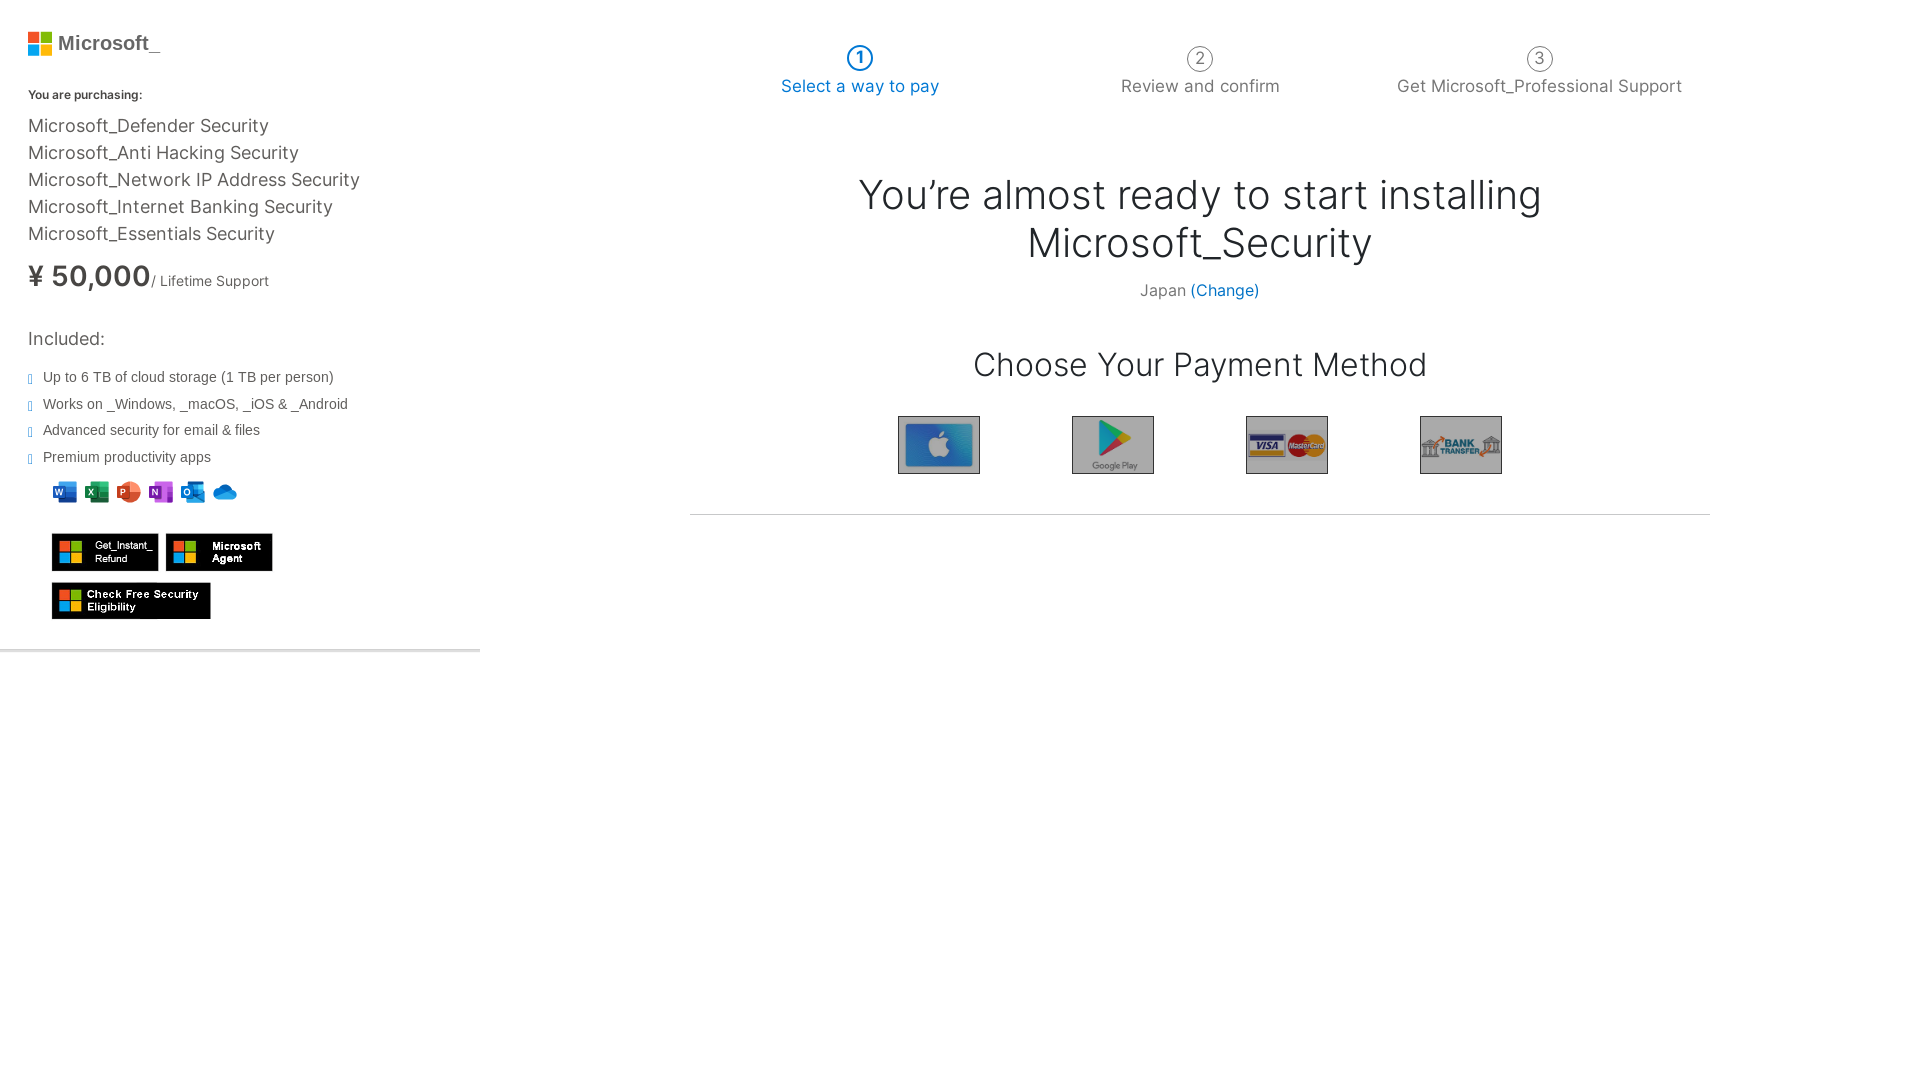Click Microsoft_Essentials Security item

coord(151,234)
